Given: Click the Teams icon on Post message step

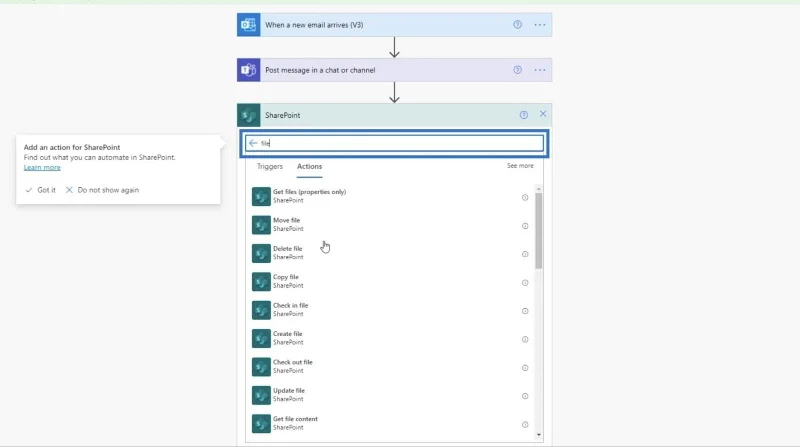Looking at the screenshot, I should (248, 70).
